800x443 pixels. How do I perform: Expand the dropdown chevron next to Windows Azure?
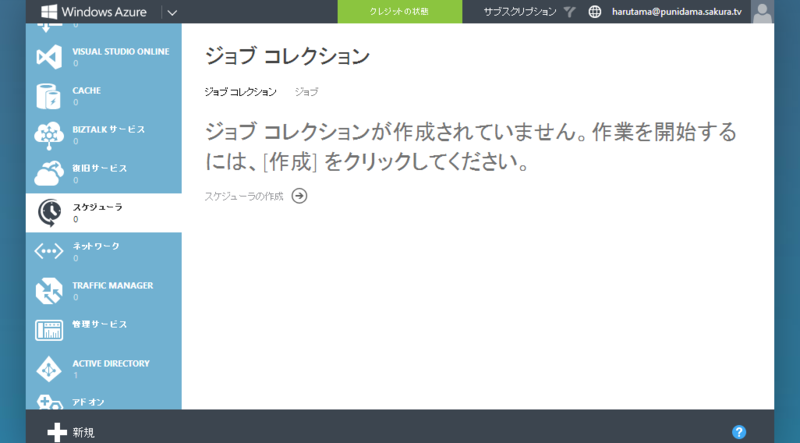tap(172, 13)
